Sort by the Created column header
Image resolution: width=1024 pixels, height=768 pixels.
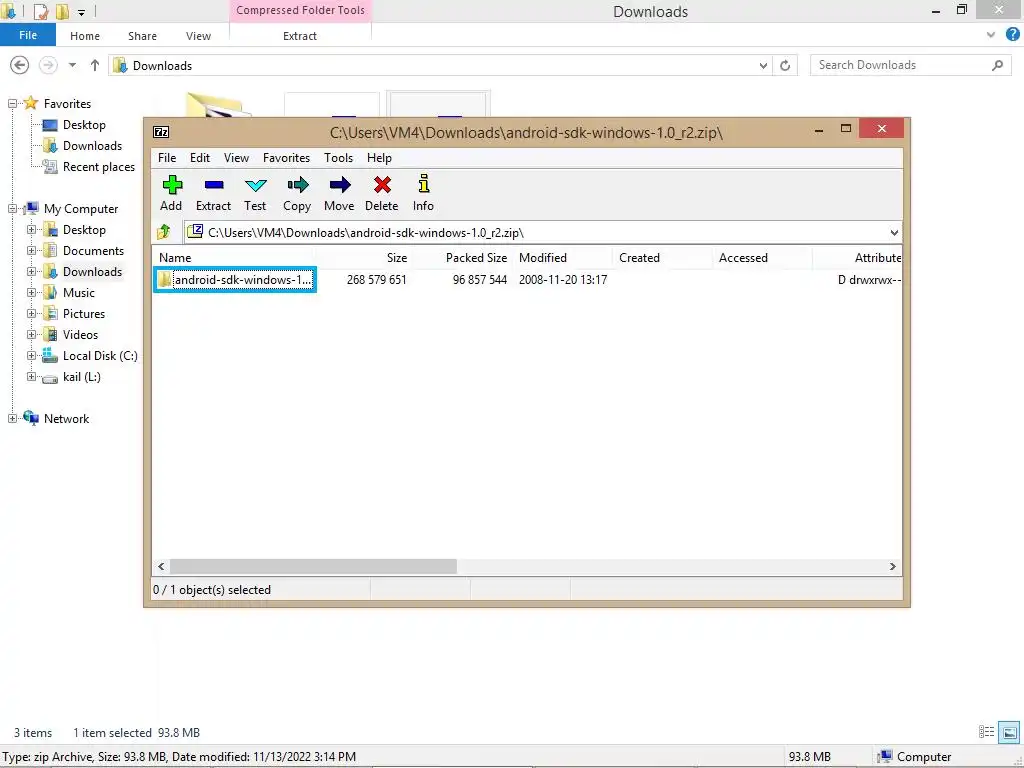[x=663, y=257]
